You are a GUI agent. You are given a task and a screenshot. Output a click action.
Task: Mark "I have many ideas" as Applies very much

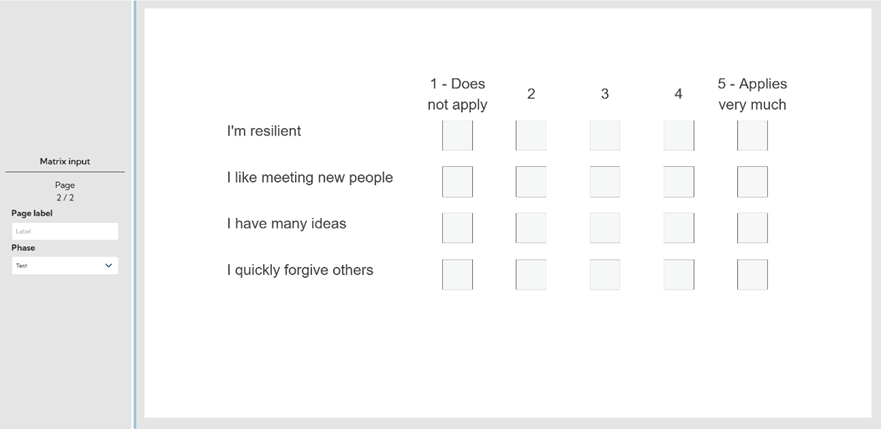pyautogui.click(x=752, y=228)
